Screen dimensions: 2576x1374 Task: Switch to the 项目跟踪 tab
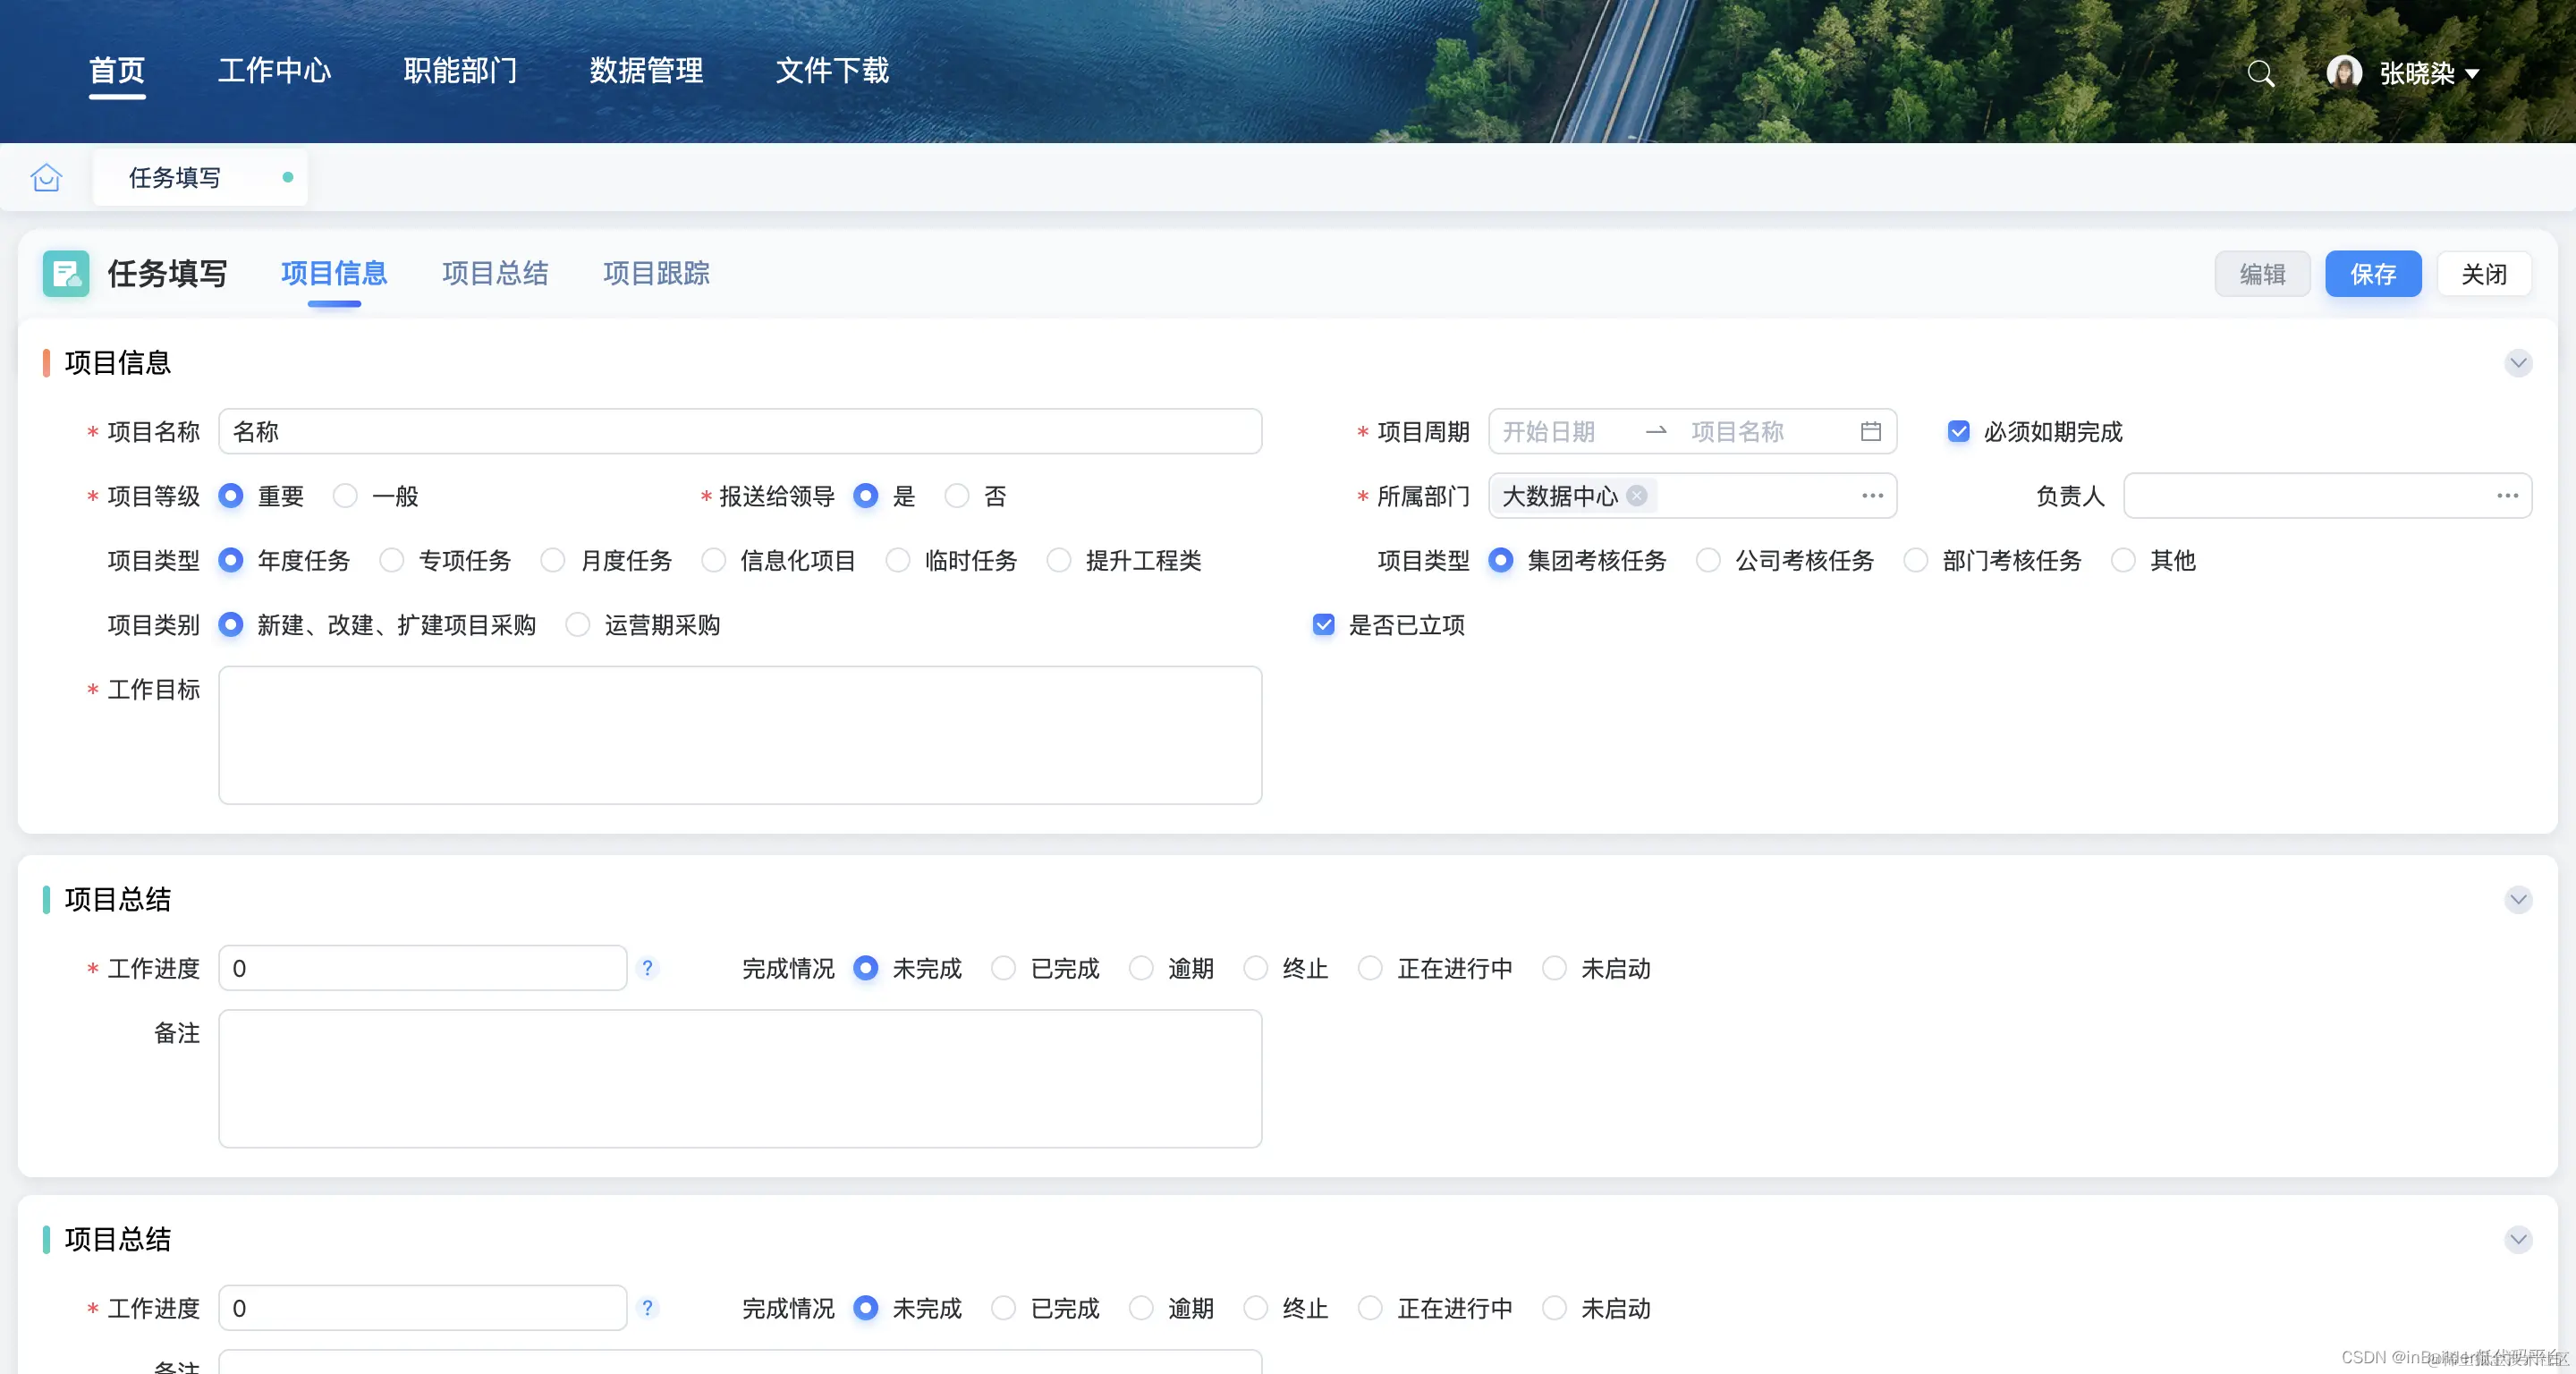[656, 273]
